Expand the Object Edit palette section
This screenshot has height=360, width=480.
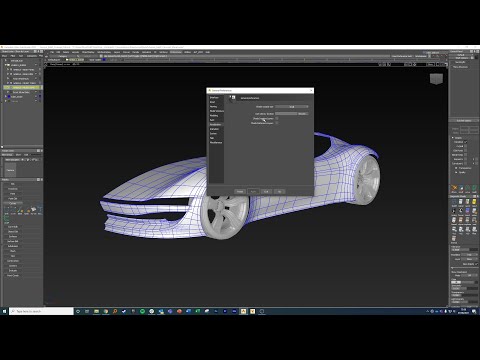(13, 231)
